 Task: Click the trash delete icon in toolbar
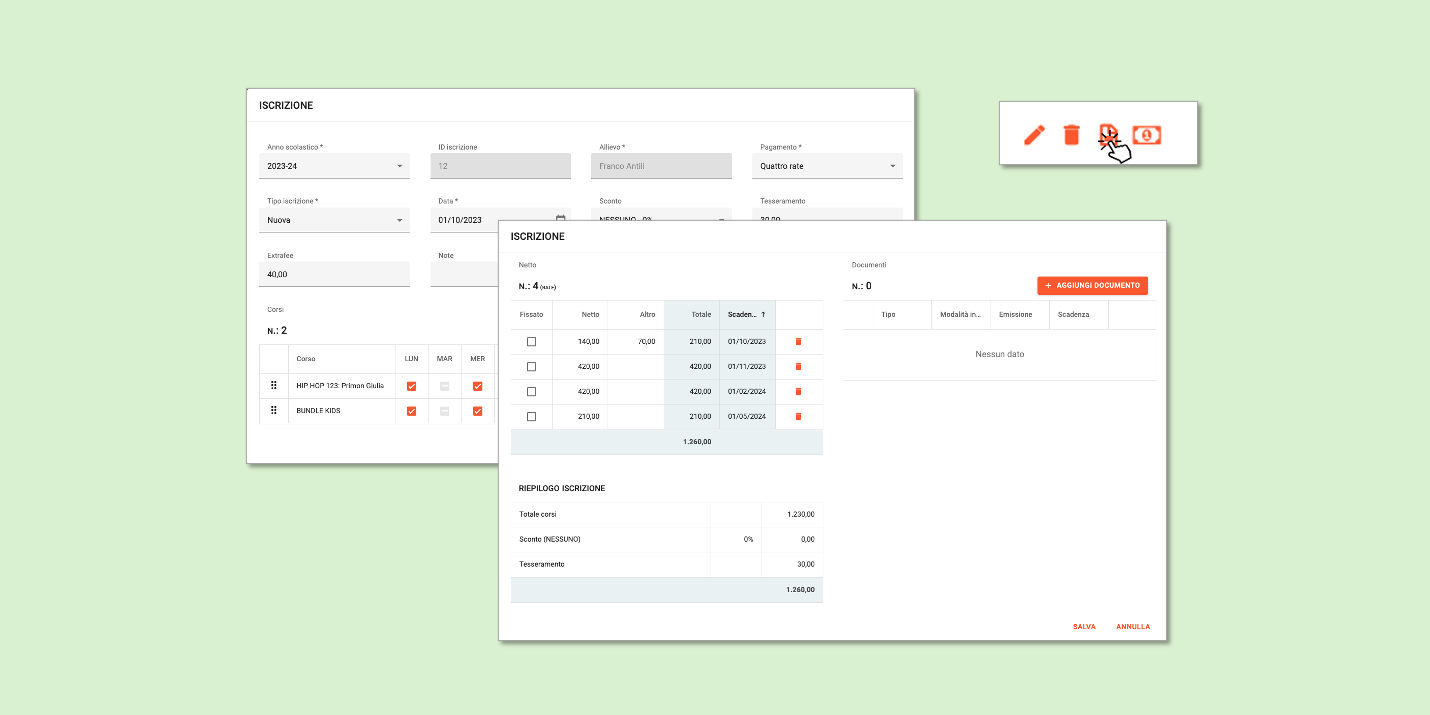coord(1071,135)
